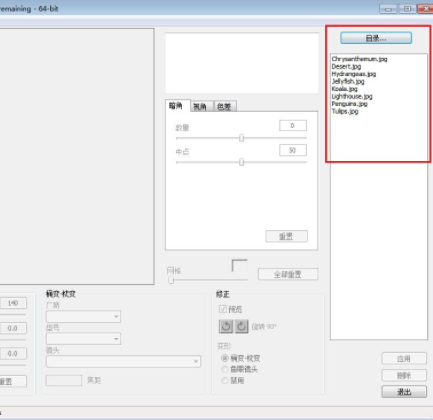Switch to the 色差 chromatic aberration tab
This screenshot has width=433, height=420.
pyautogui.click(x=225, y=106)
